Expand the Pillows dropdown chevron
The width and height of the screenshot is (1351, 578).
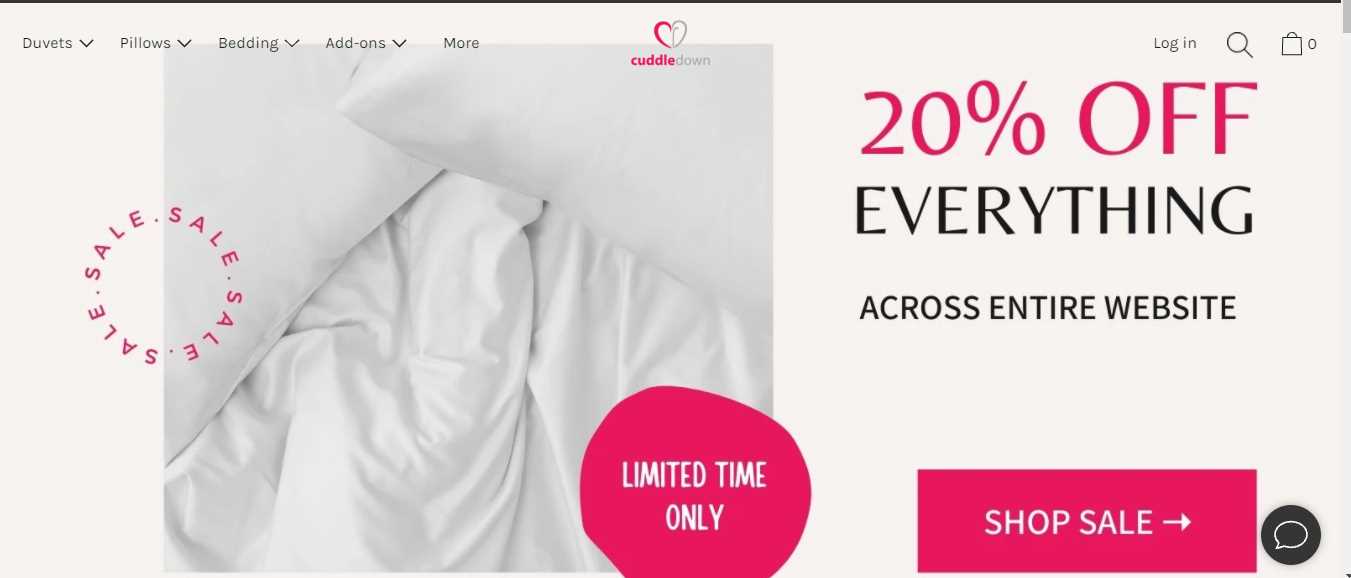coord(184,43)
